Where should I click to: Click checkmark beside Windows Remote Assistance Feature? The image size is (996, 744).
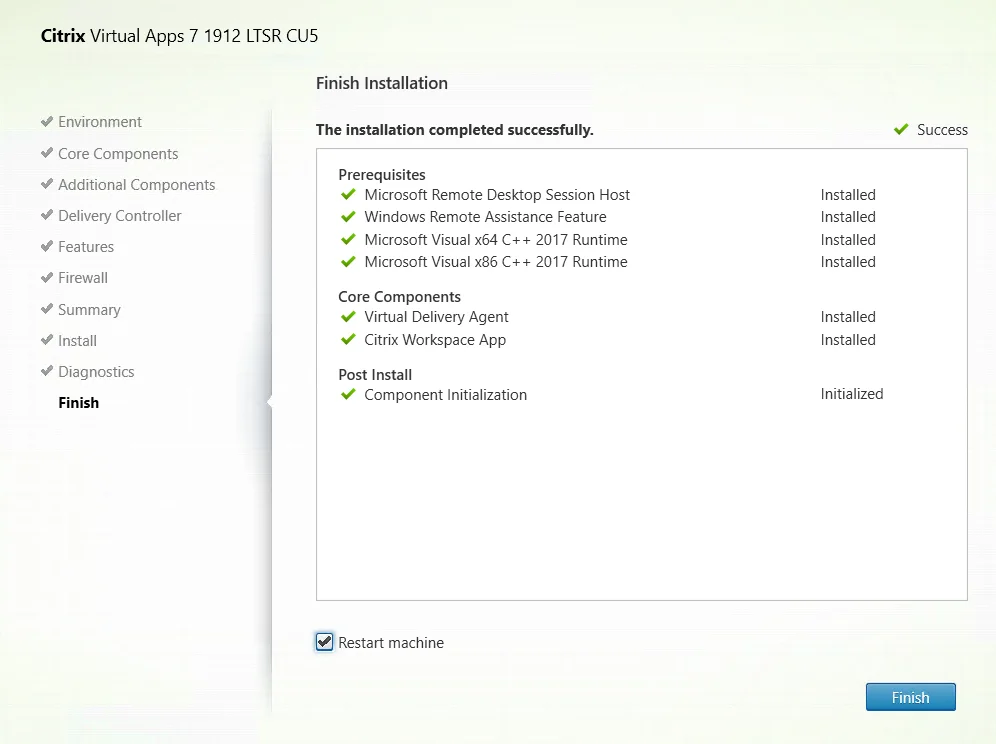pos(348,217)
